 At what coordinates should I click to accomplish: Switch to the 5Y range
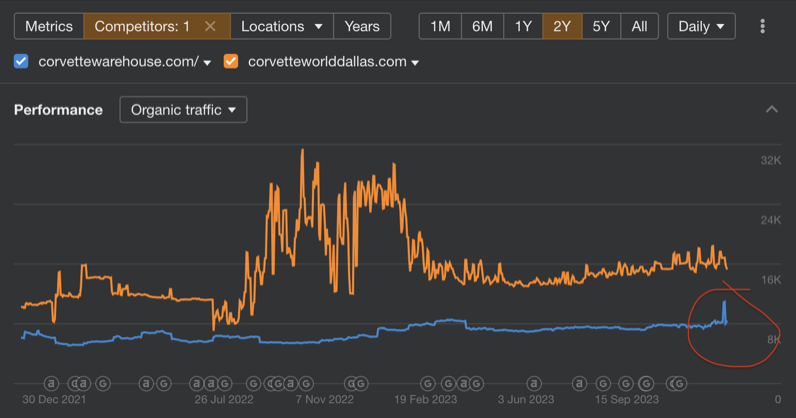[601, 26]
